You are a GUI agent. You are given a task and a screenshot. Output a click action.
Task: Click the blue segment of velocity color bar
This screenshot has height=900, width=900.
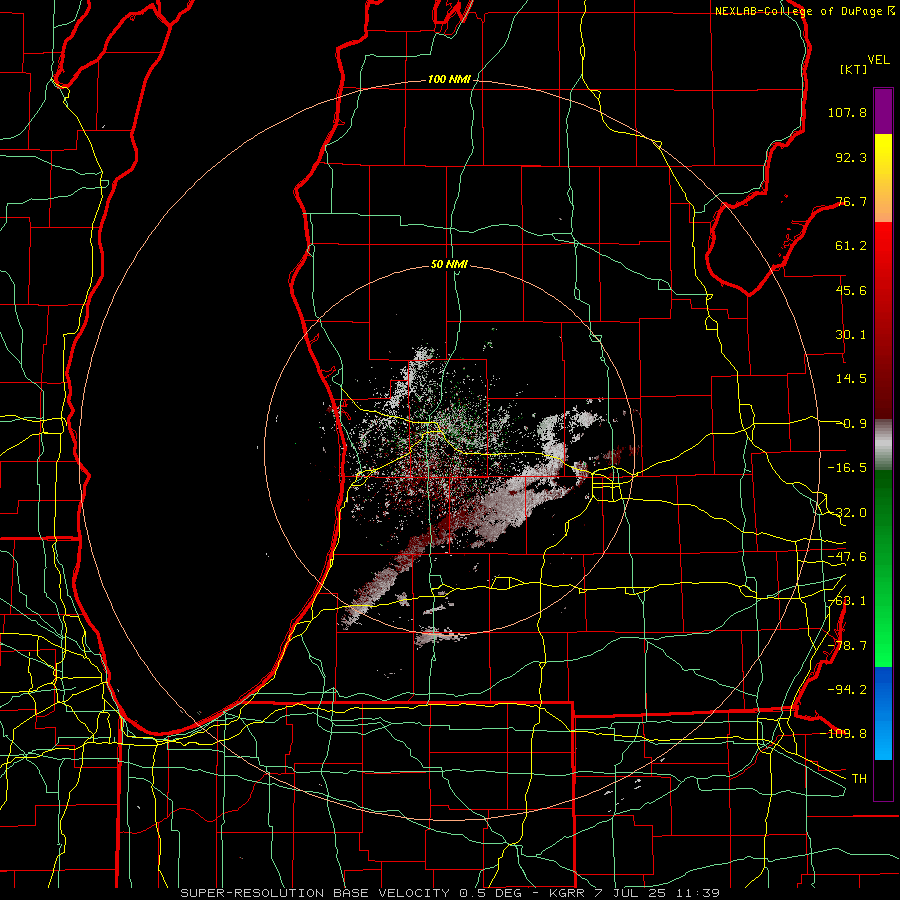883,713
